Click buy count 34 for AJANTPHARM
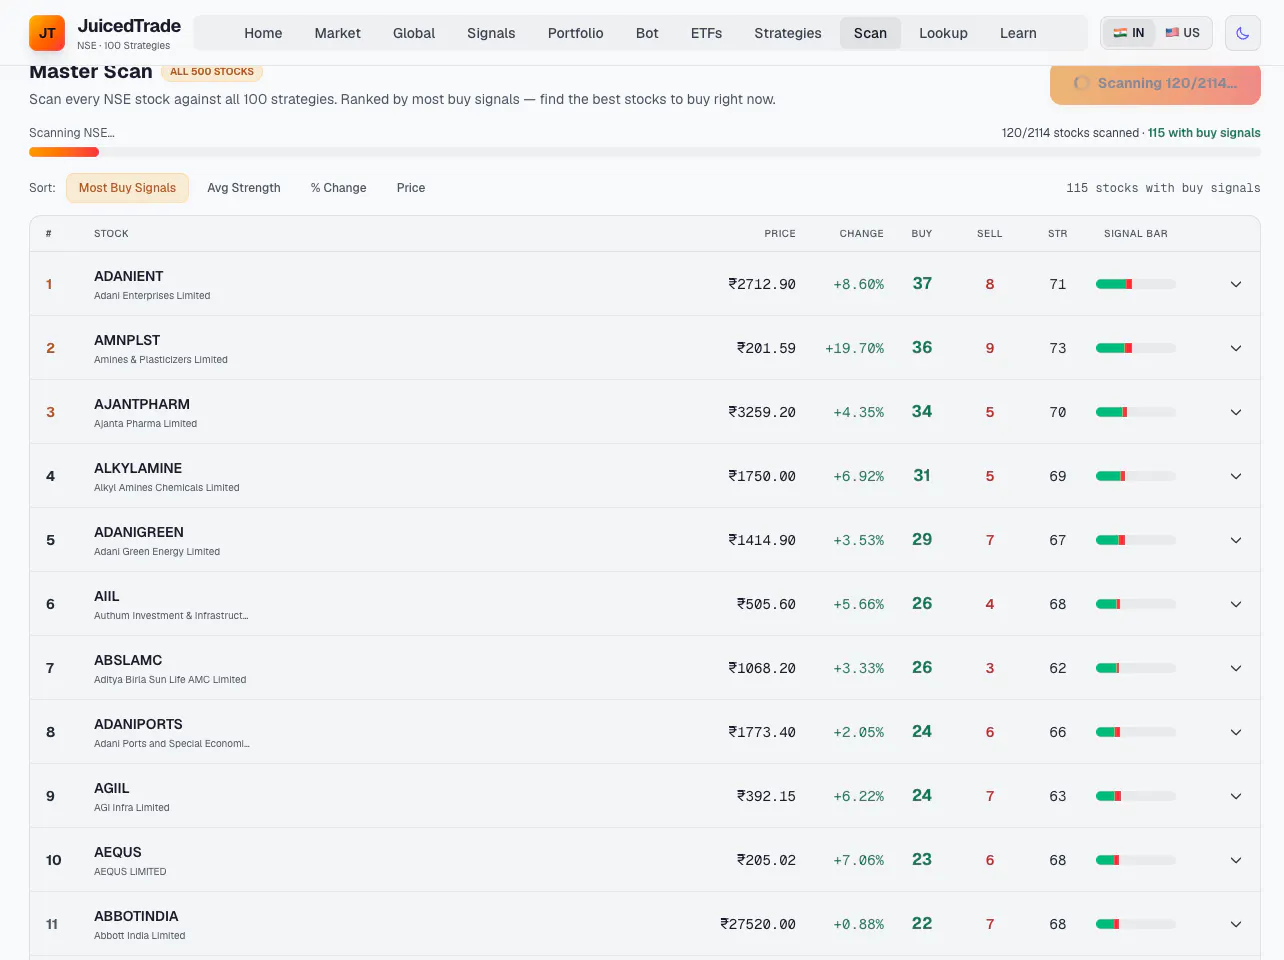The width and height of the screenshot is (1284, 960). [x=922, y=412]
